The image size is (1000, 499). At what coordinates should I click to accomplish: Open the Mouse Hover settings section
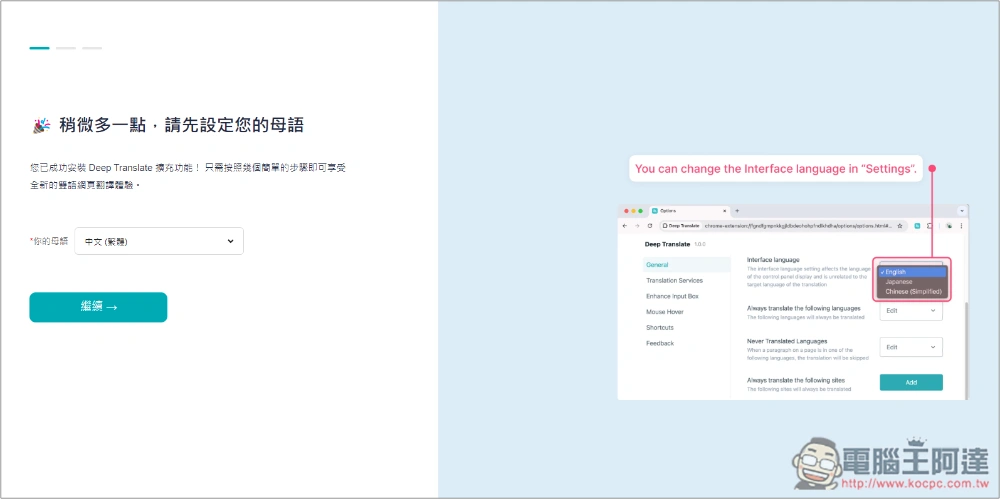coord(663,312)
